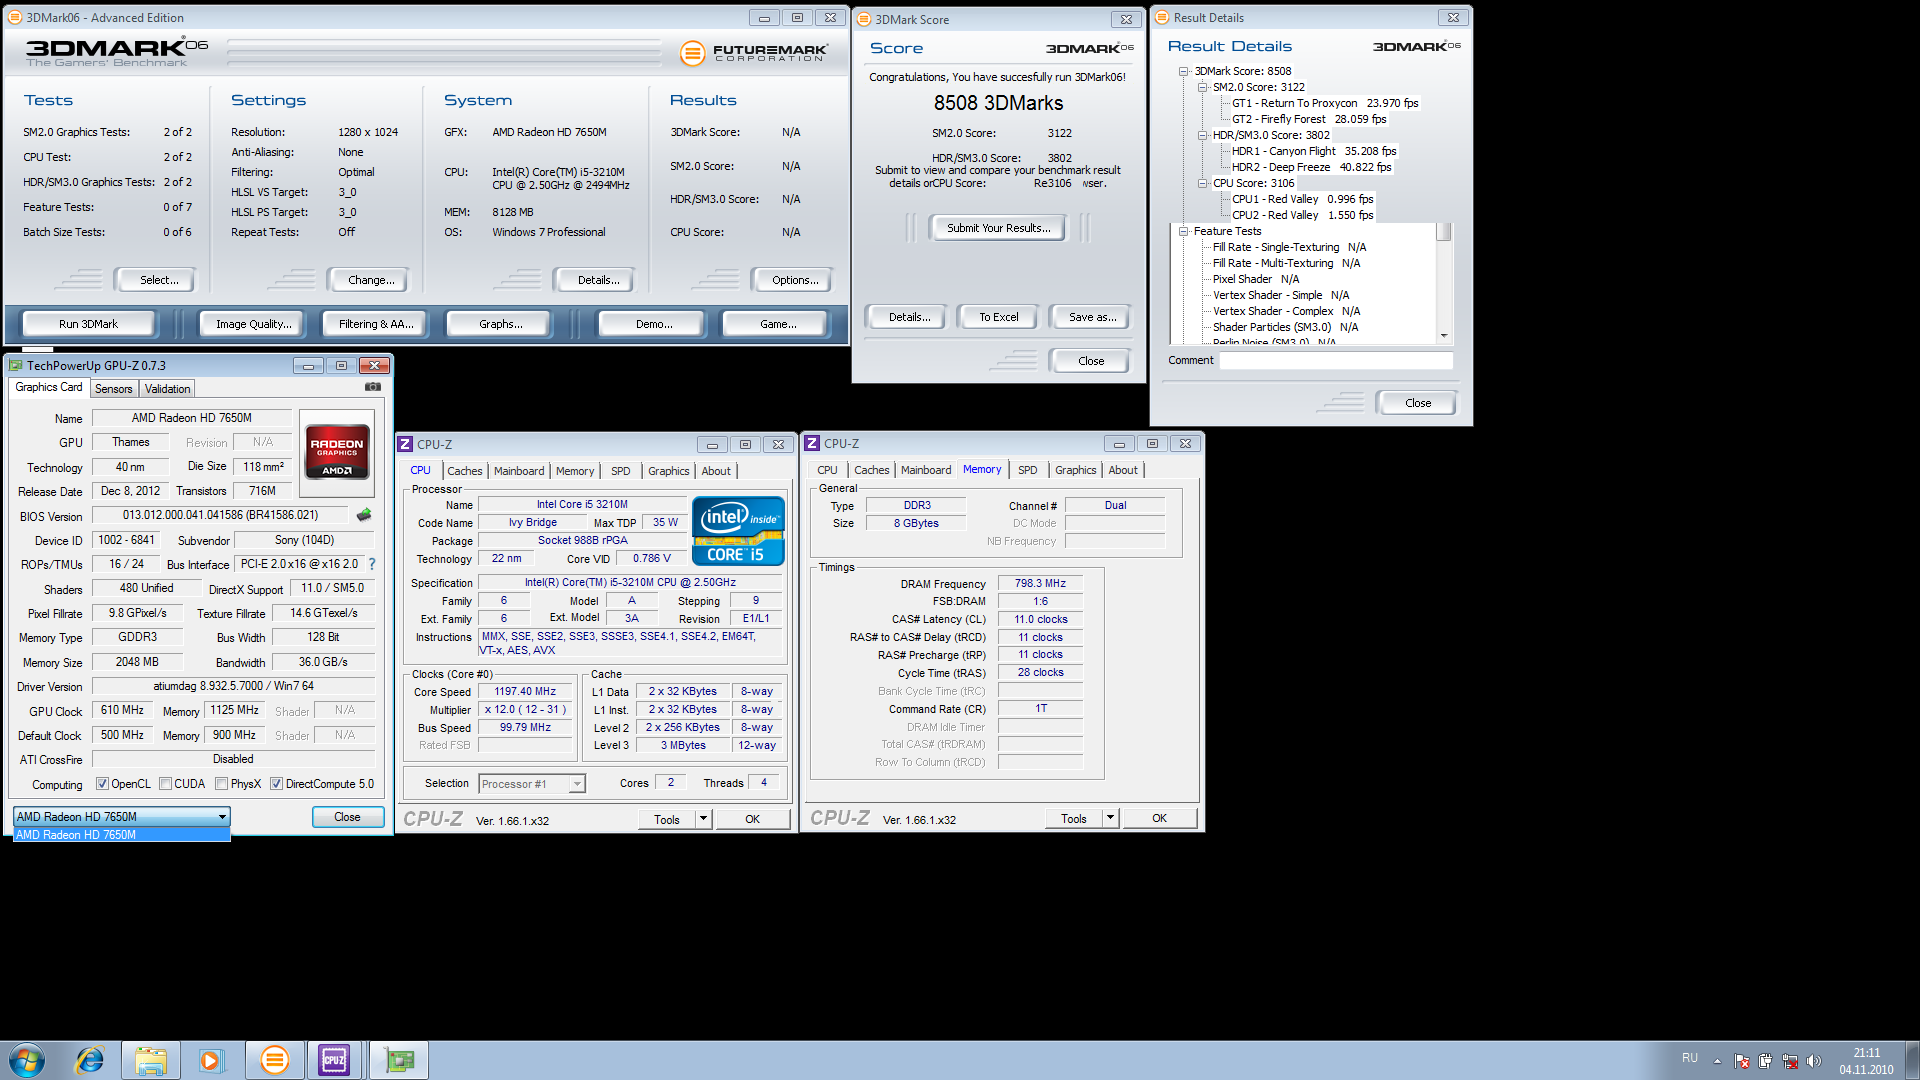Toggle the OpenCL checkbox in GPU-Z
Image resolution: width=1920 pixels, height=1080 pixels.
tap(102, 784)
